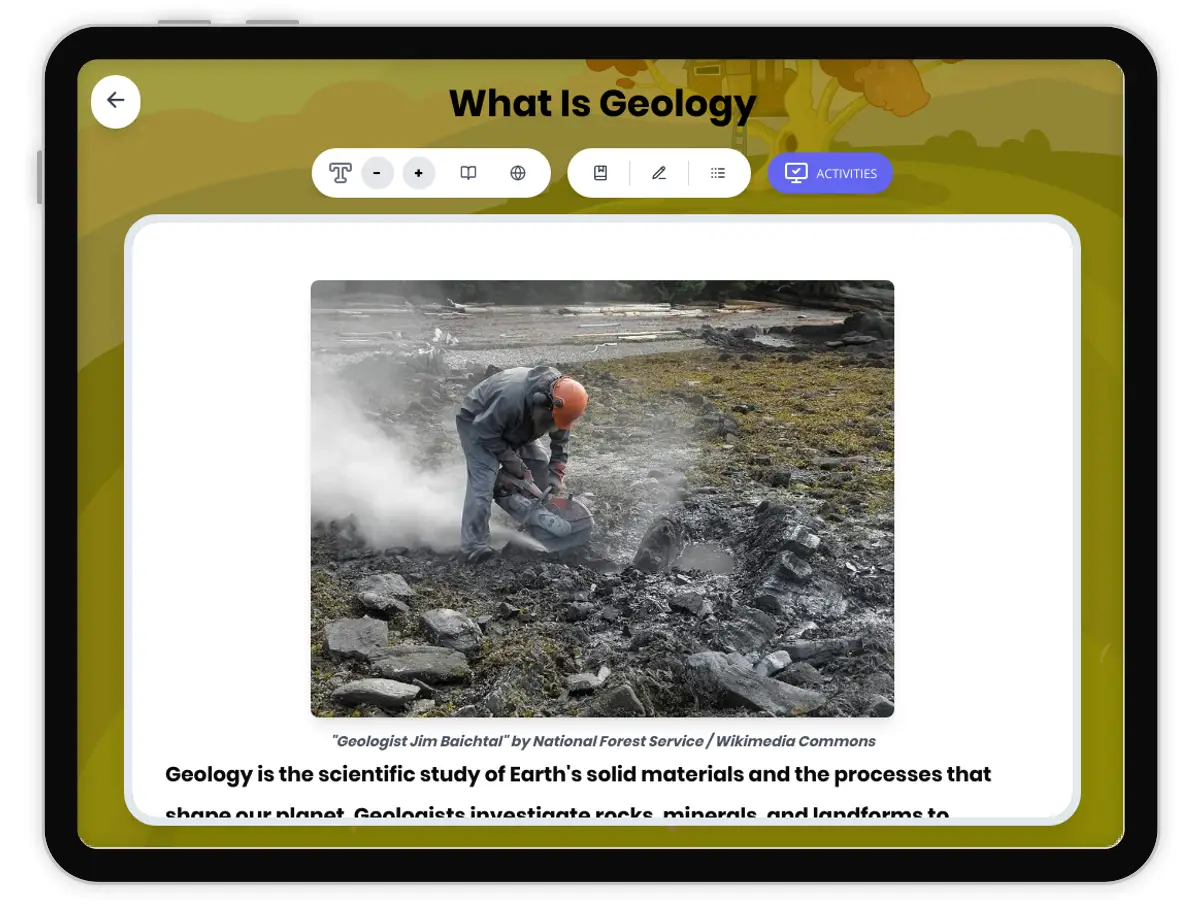Screen dimensions: 1200x906
Task: Click the orange helmet in the photo
Action: click(x=568, y=402)
